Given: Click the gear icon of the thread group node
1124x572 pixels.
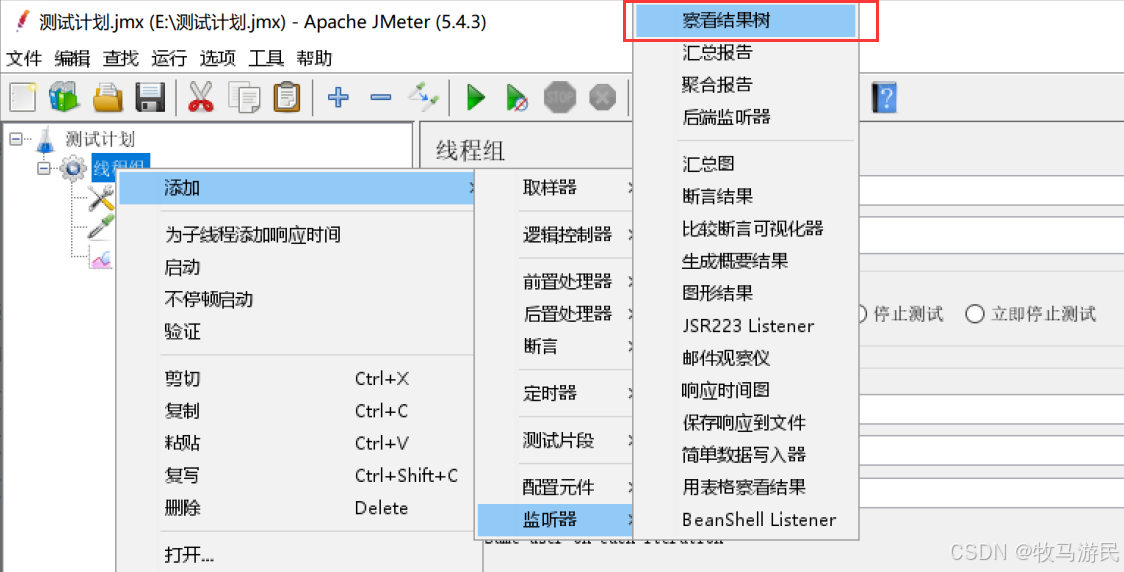Looking at the screenshot, I should pos(73,168).
